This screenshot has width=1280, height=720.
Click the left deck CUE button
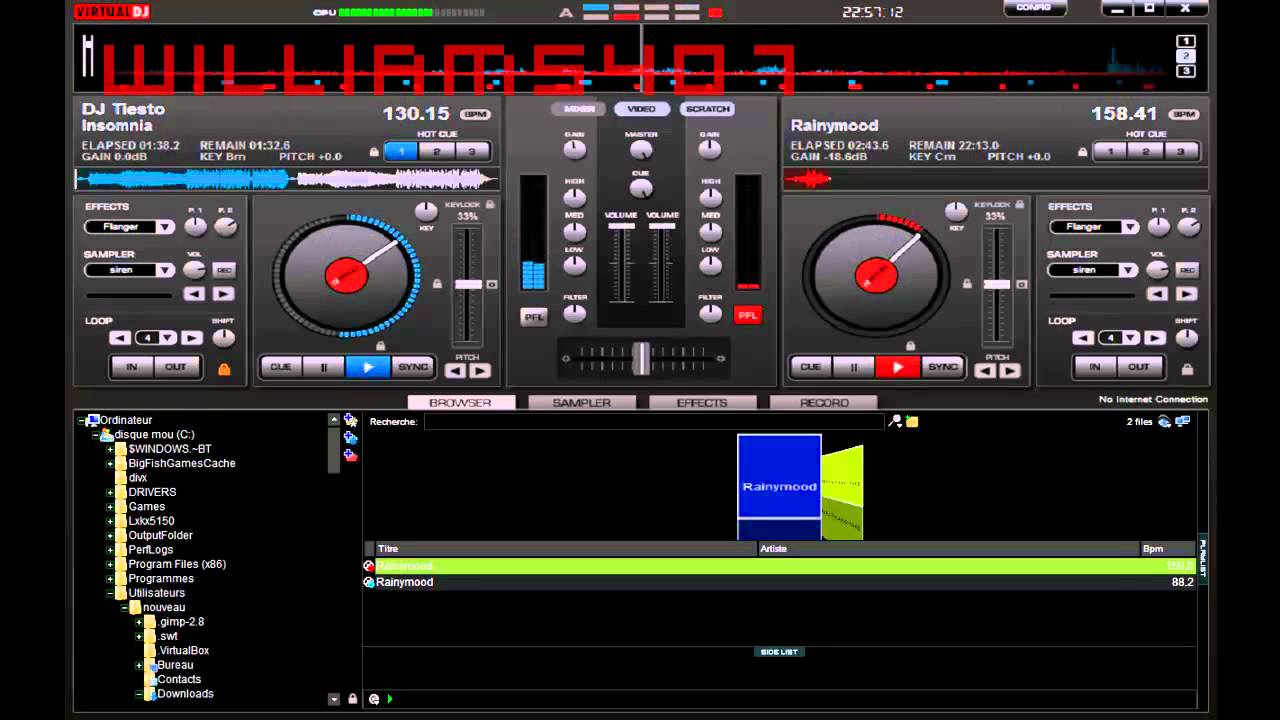[281, 367]
